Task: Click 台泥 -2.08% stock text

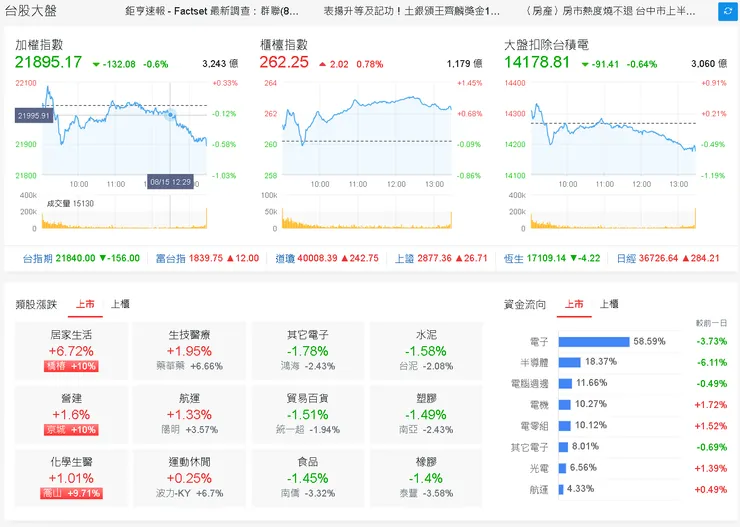Action: coord(426,366)
